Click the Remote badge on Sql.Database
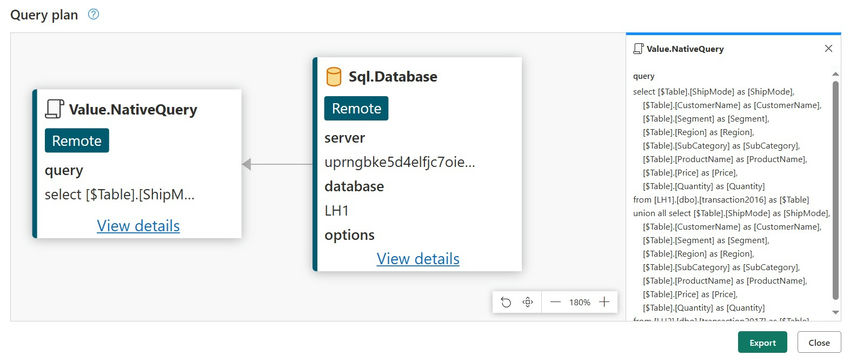This screenshot has width=850, height=362. [x=357, y=108]
